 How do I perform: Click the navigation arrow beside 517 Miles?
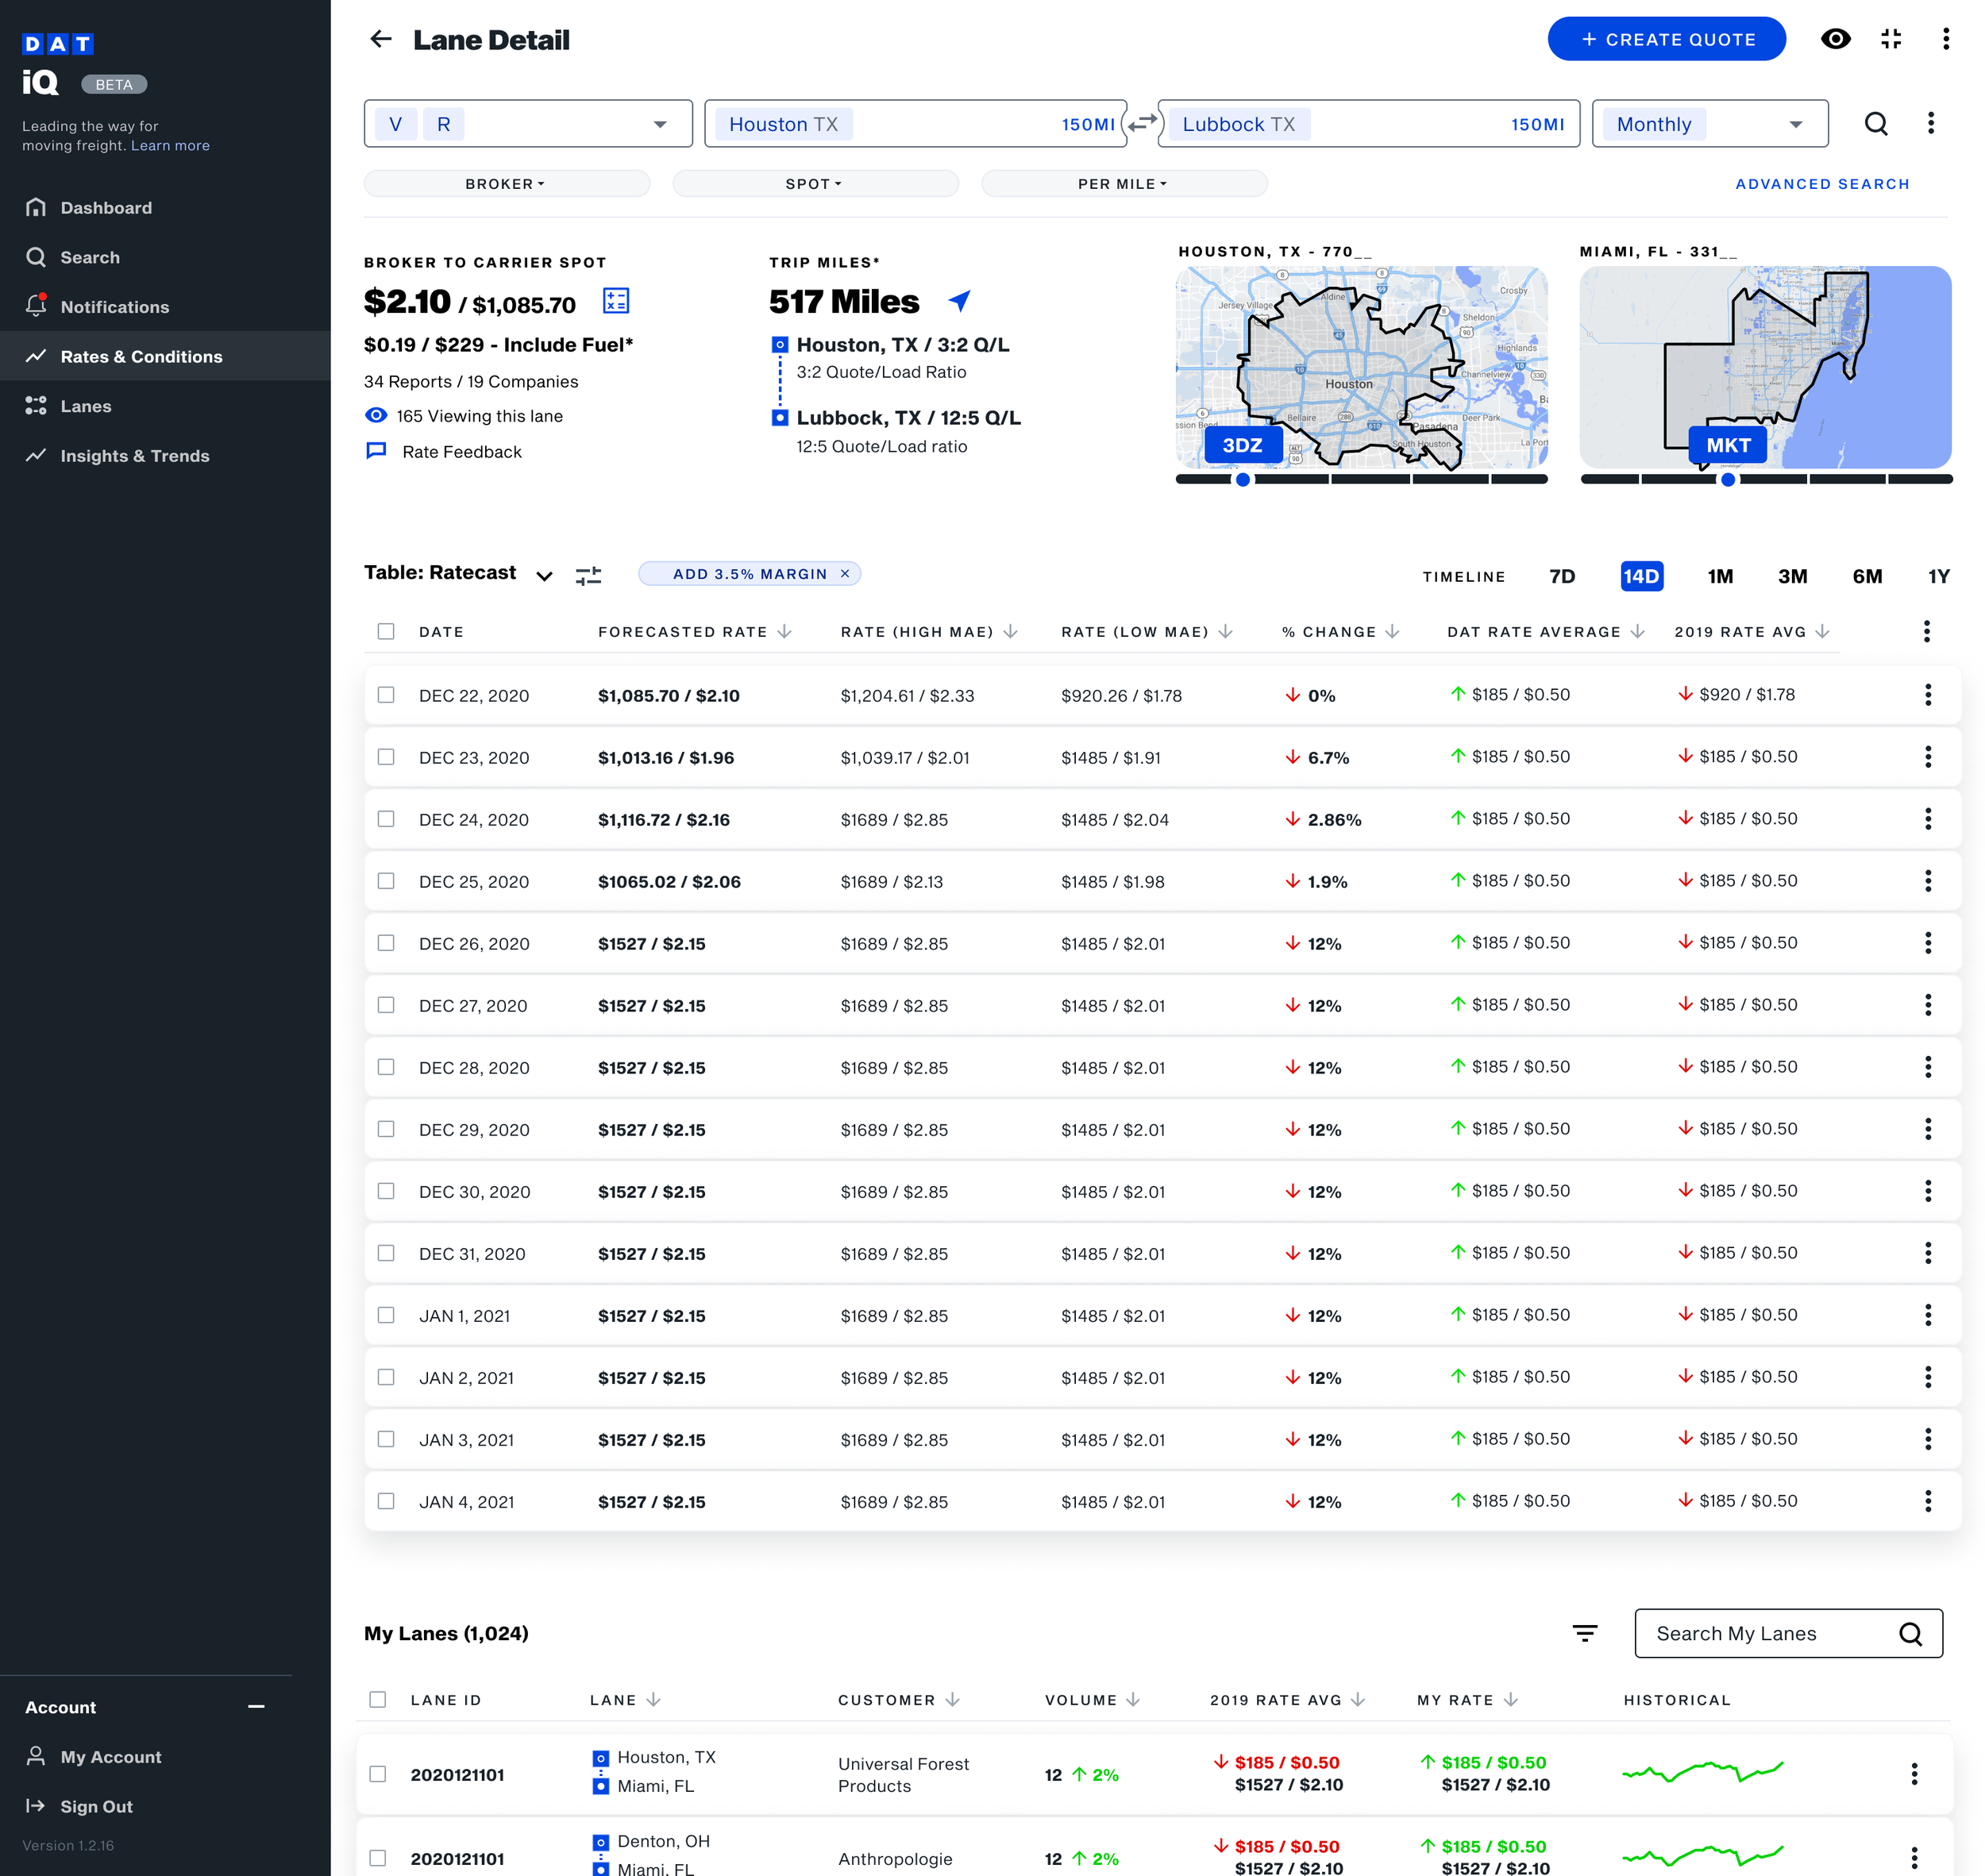coord(959,301)
